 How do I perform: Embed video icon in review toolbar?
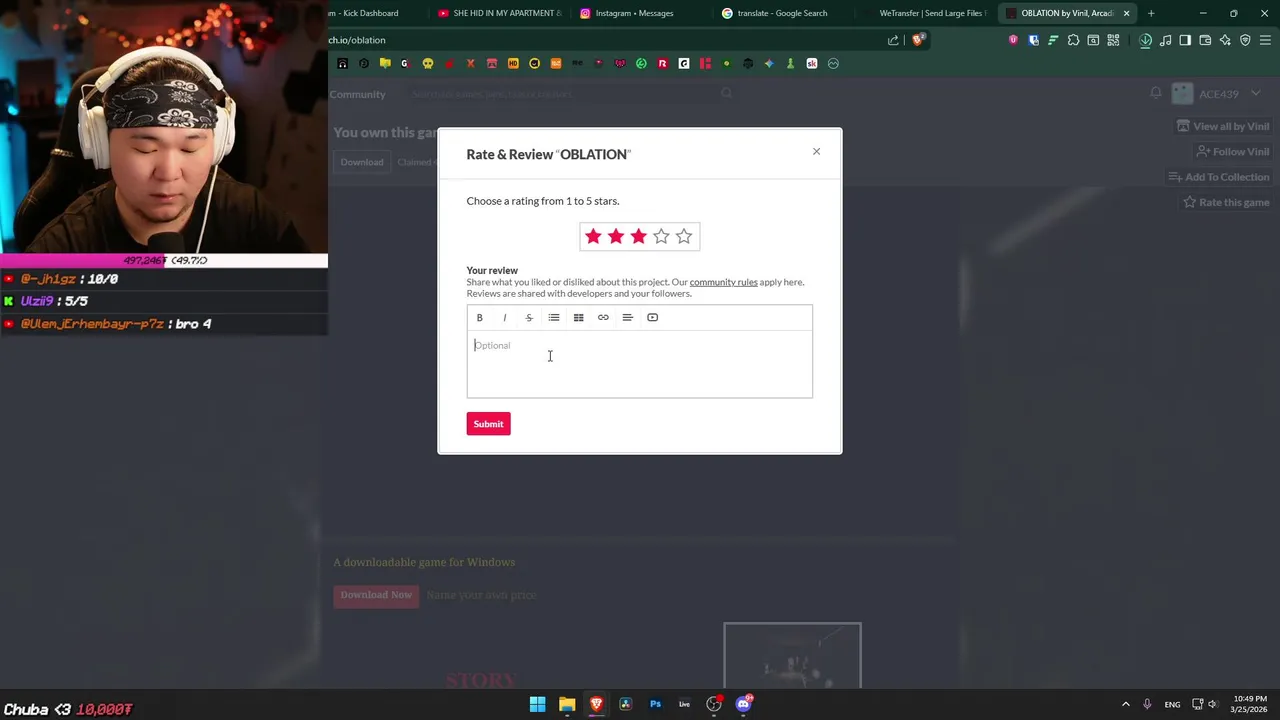(x=652, y=318)
